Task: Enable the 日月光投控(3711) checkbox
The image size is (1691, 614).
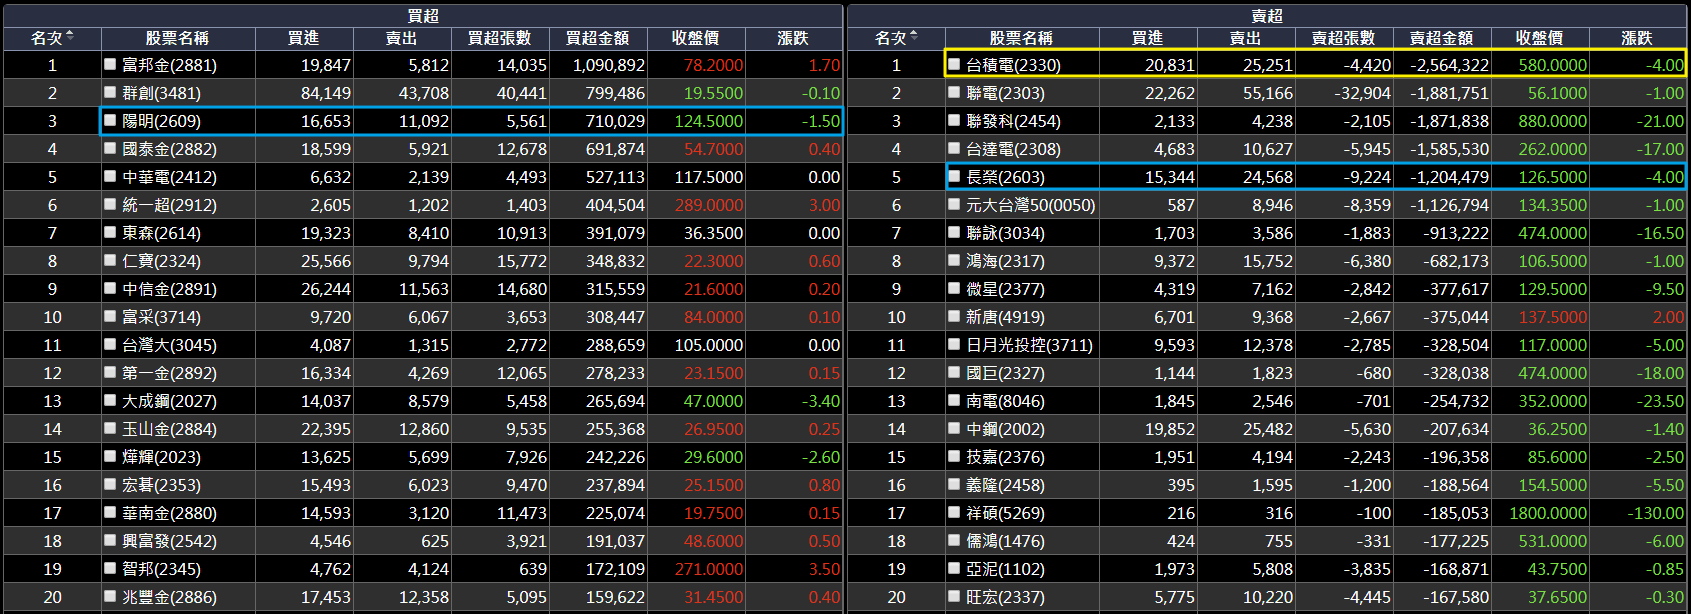Action: [954, 344]
